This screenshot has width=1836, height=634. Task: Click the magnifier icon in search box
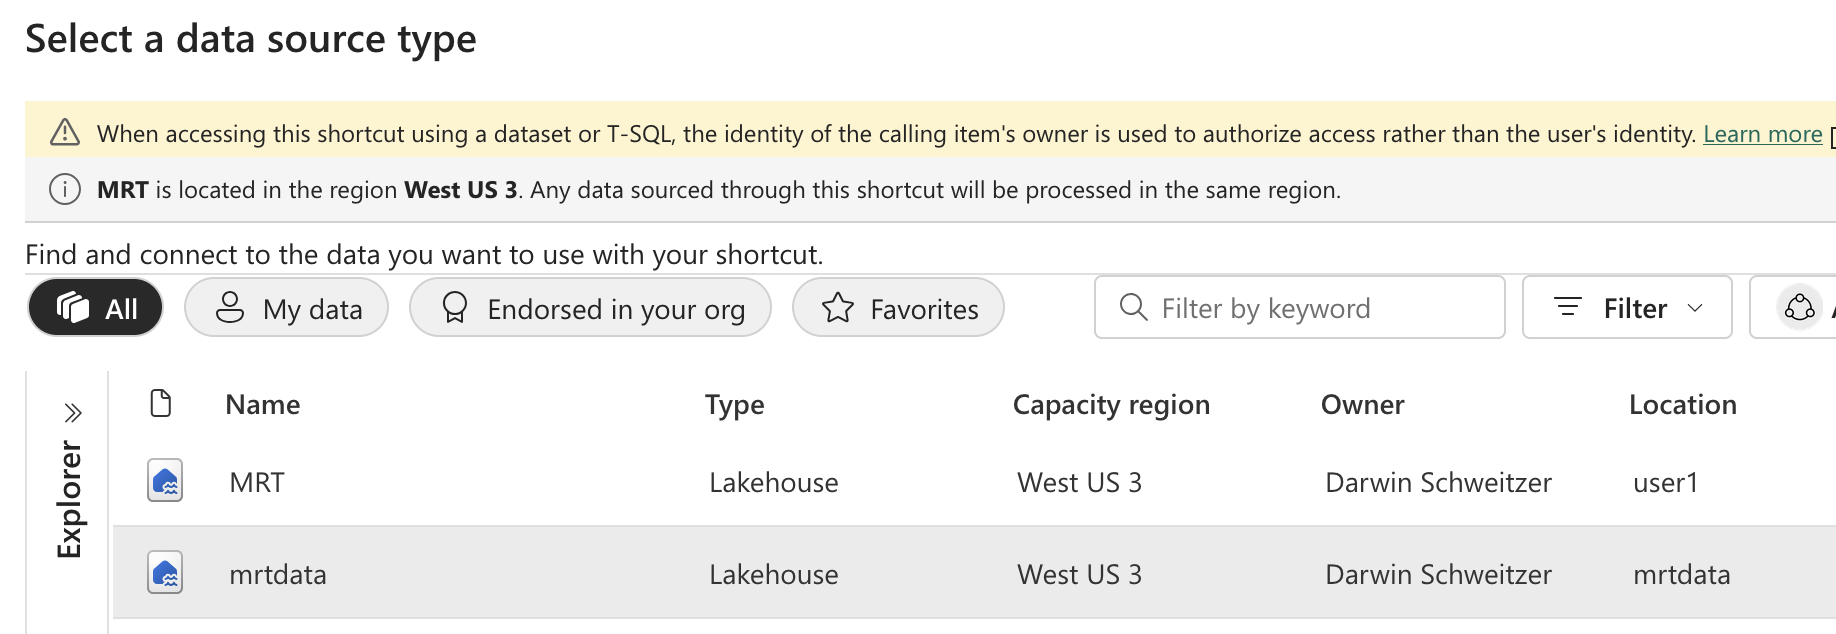(x=1133, y=307)
